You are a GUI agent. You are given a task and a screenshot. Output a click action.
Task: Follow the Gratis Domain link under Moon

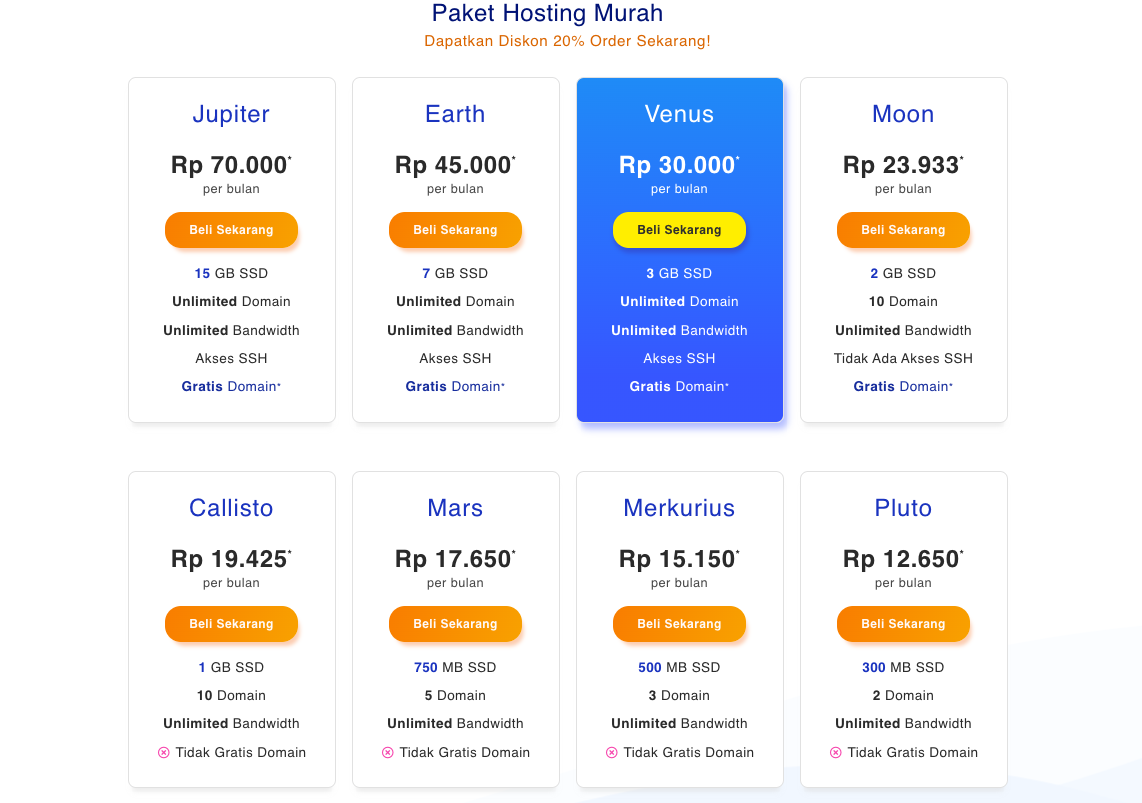coord(902,387)
